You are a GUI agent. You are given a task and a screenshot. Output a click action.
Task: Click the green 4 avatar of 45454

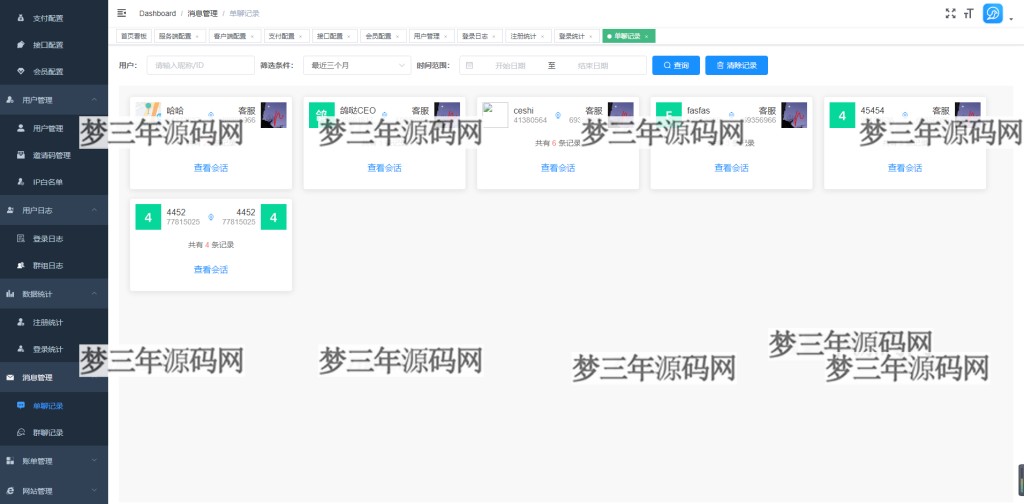[x=842, y=115]
